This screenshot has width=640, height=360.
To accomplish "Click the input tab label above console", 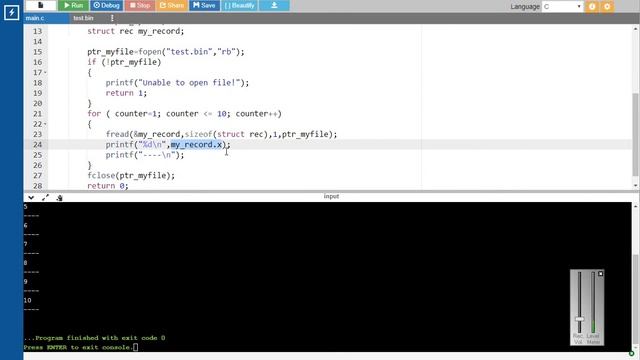I will tap(331, 196).
